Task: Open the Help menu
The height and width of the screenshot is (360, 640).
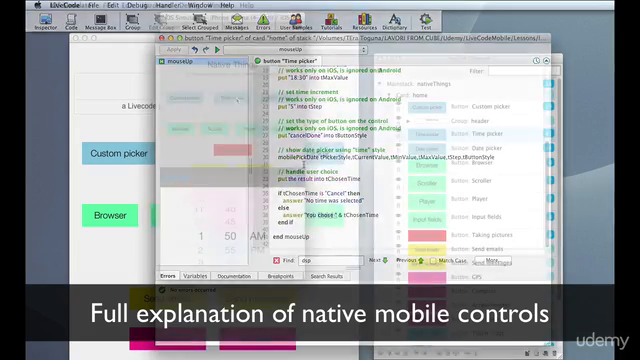Action: pos(227,5)
